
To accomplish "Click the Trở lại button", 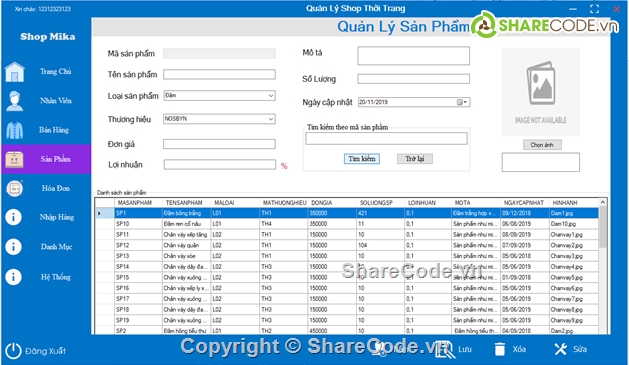I will [x=415, y=159].
